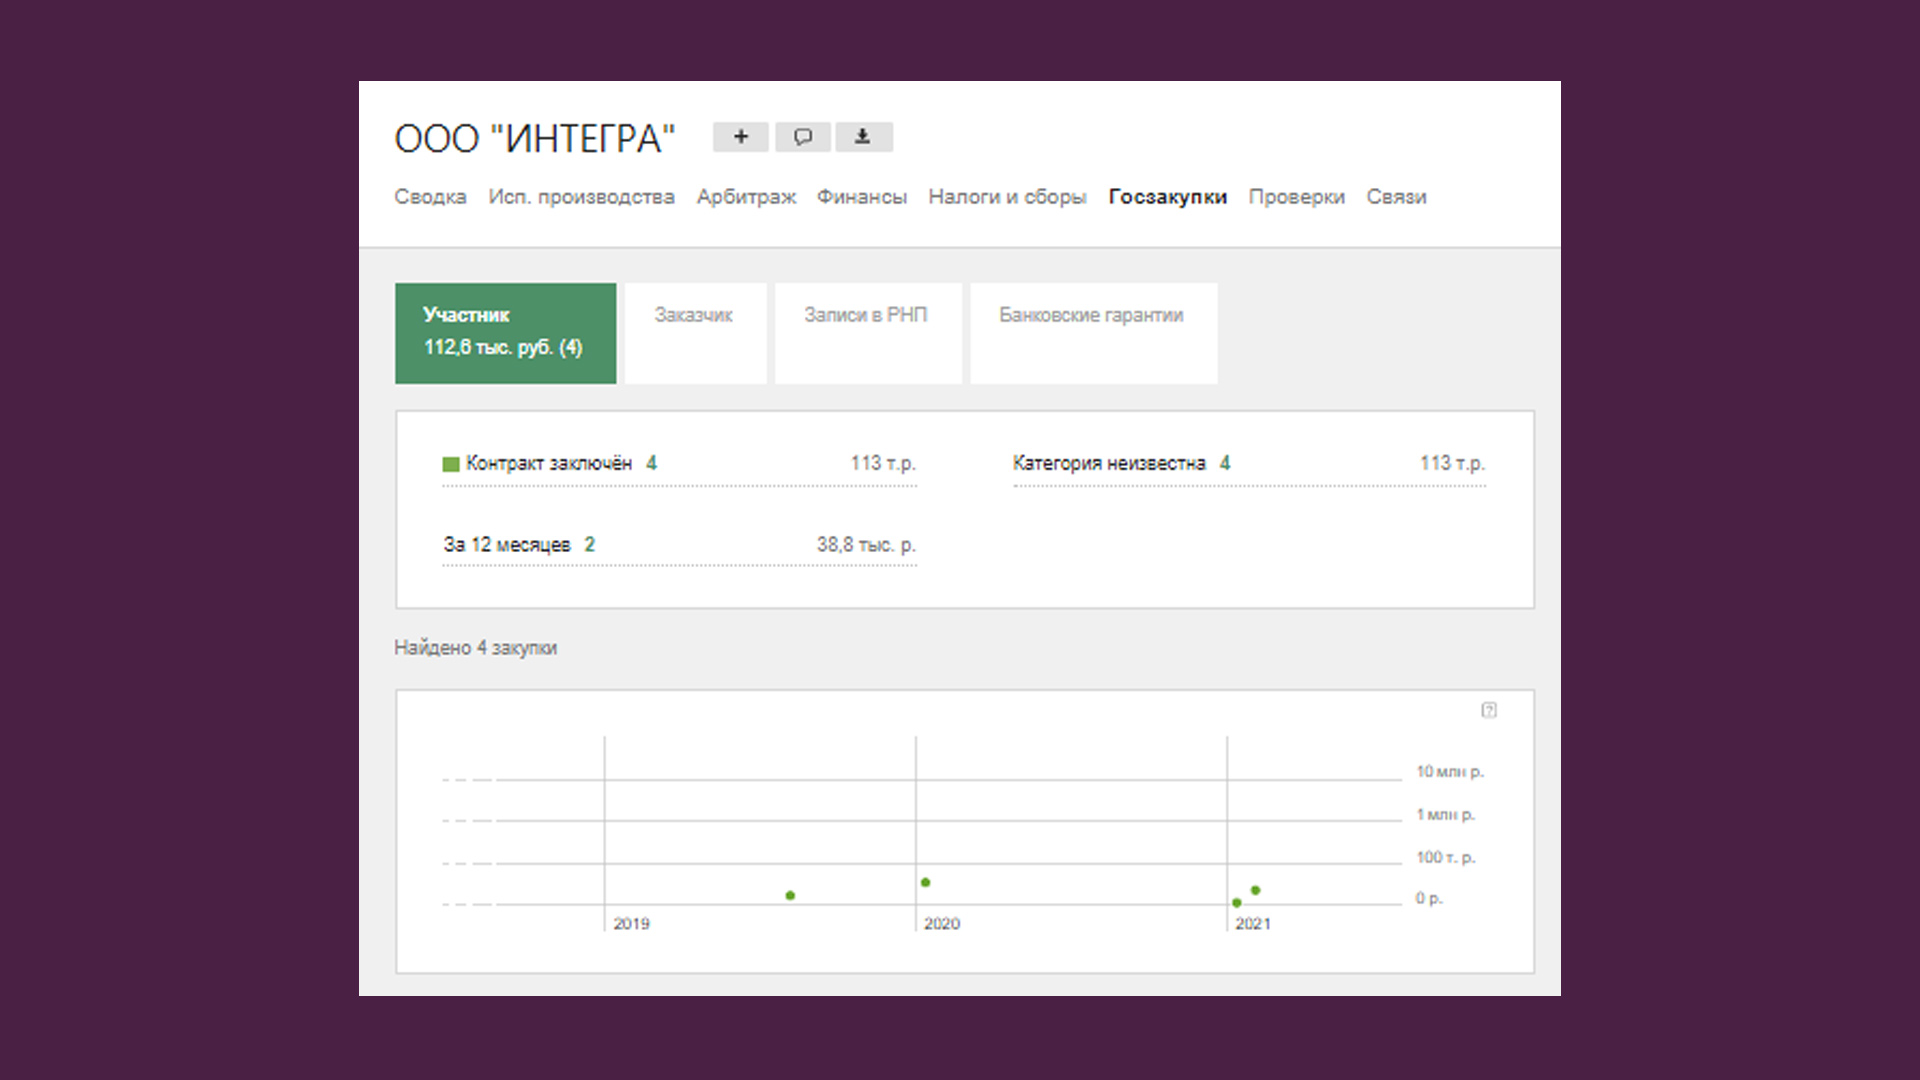This screenshot has height=1080, width=1920.
Task: Select the Заказчик section tab
Action: coord(694,315)
